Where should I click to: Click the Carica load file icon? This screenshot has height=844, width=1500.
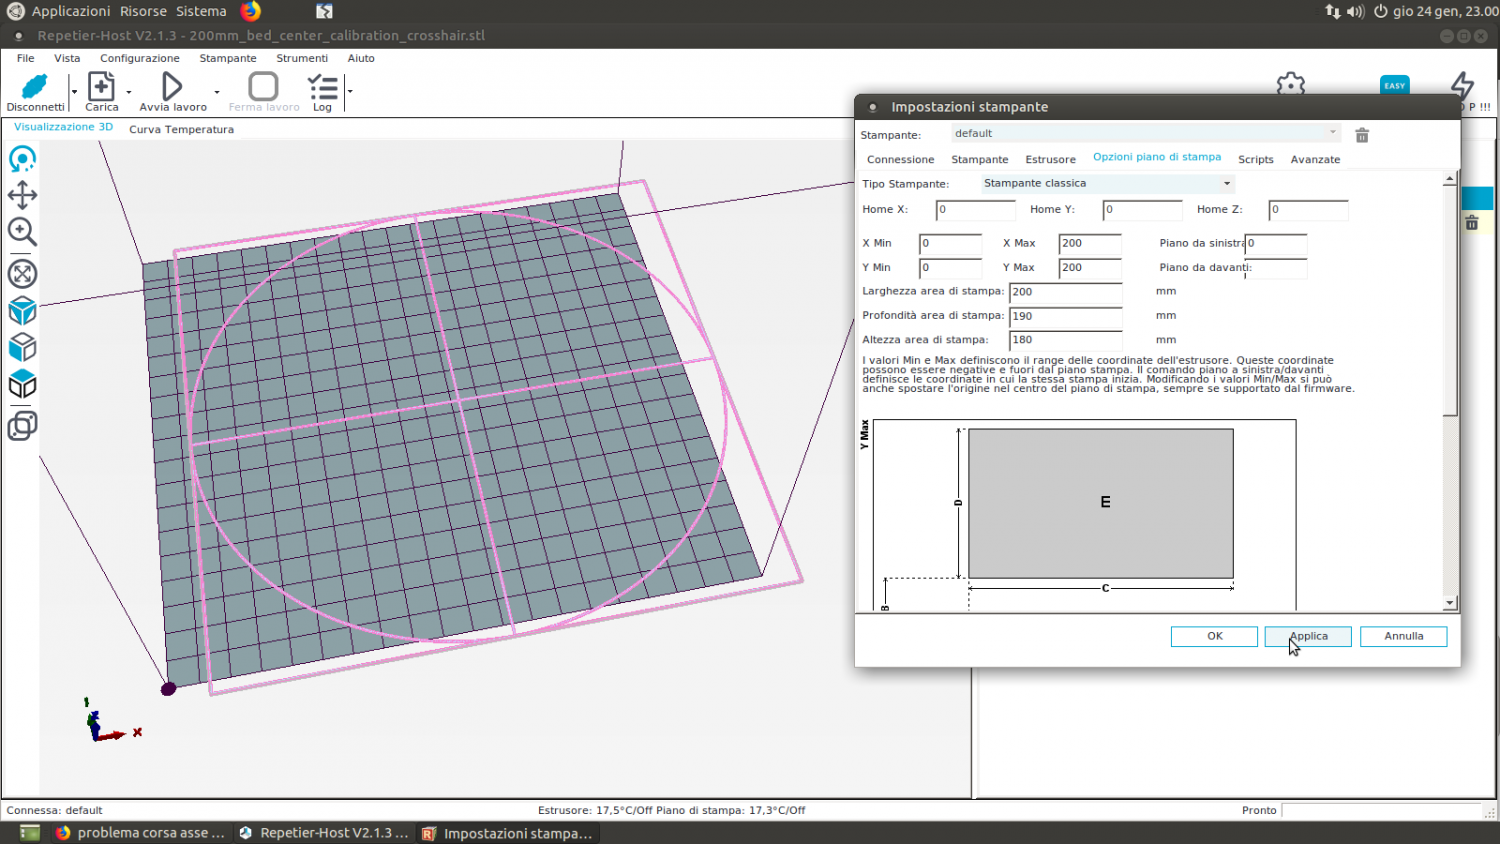click(x=101, y=88)
